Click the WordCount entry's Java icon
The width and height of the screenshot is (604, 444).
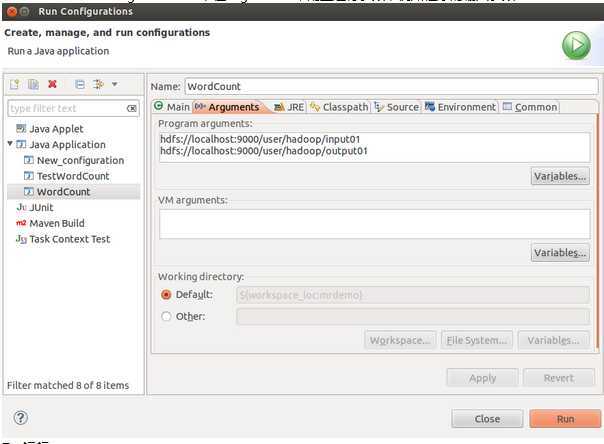(29, 191)
